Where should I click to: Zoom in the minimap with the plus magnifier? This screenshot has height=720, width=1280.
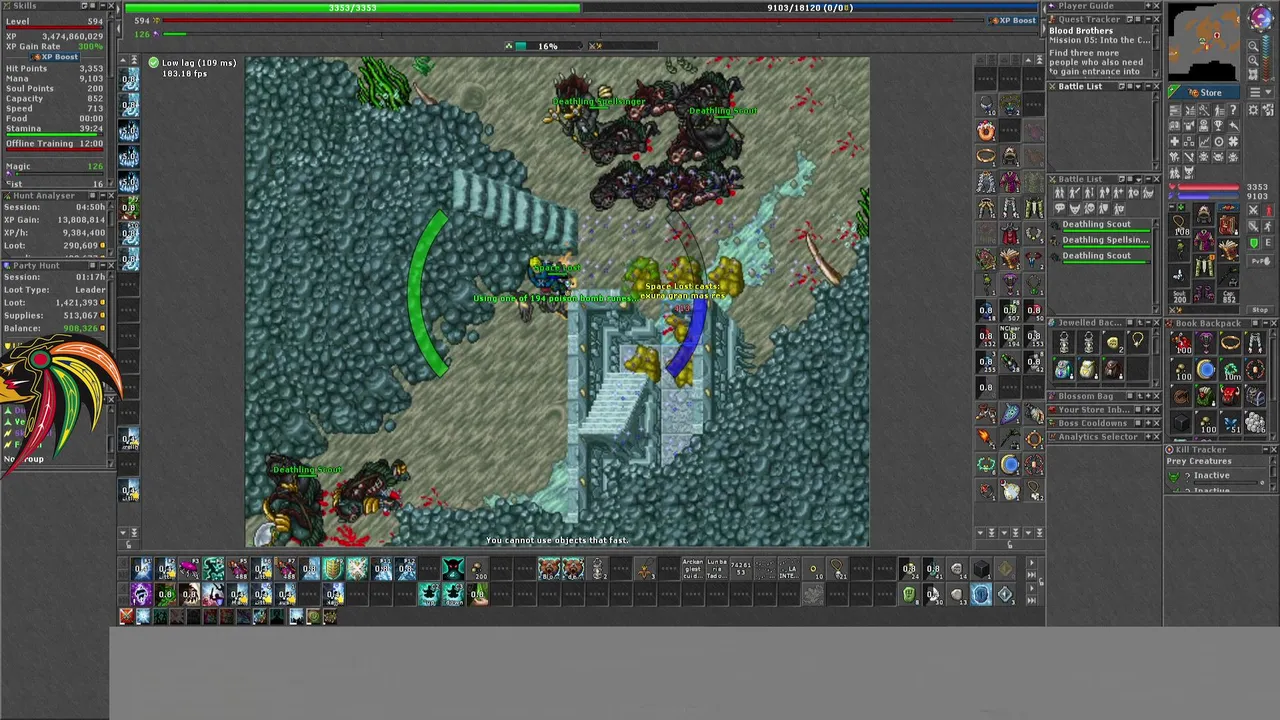[1253, 60]
